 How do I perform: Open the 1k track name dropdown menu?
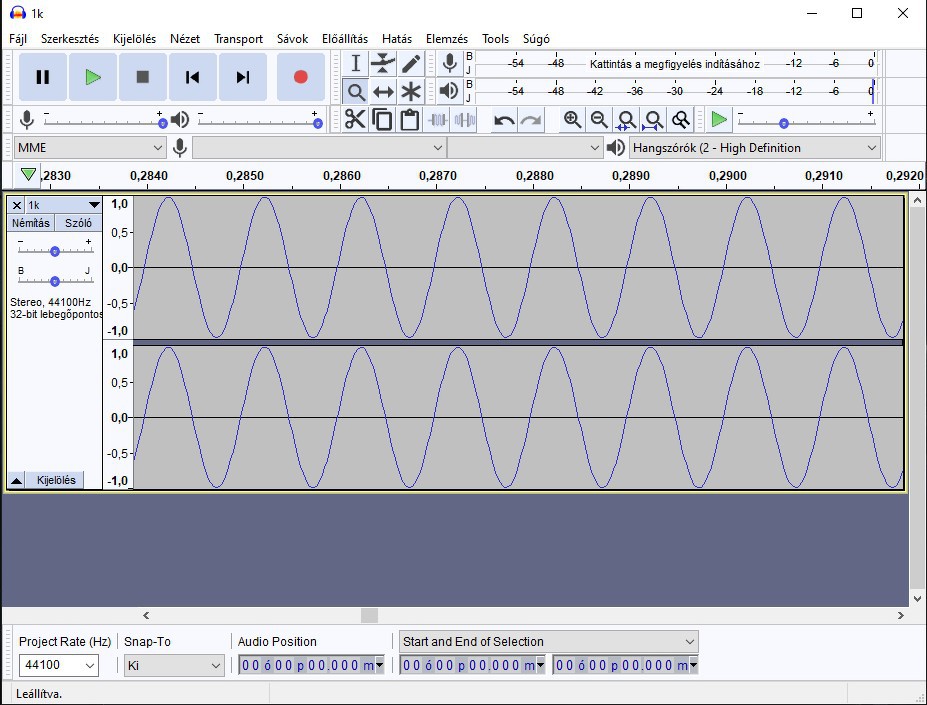click(x=63, y=205)
